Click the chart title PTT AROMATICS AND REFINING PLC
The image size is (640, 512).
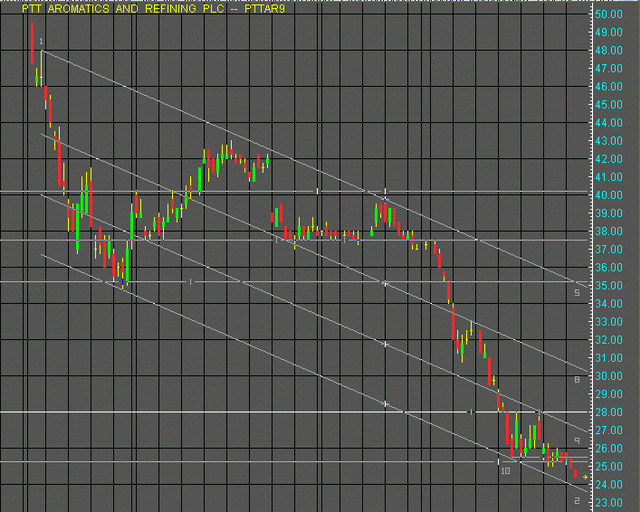coord(123,9)
